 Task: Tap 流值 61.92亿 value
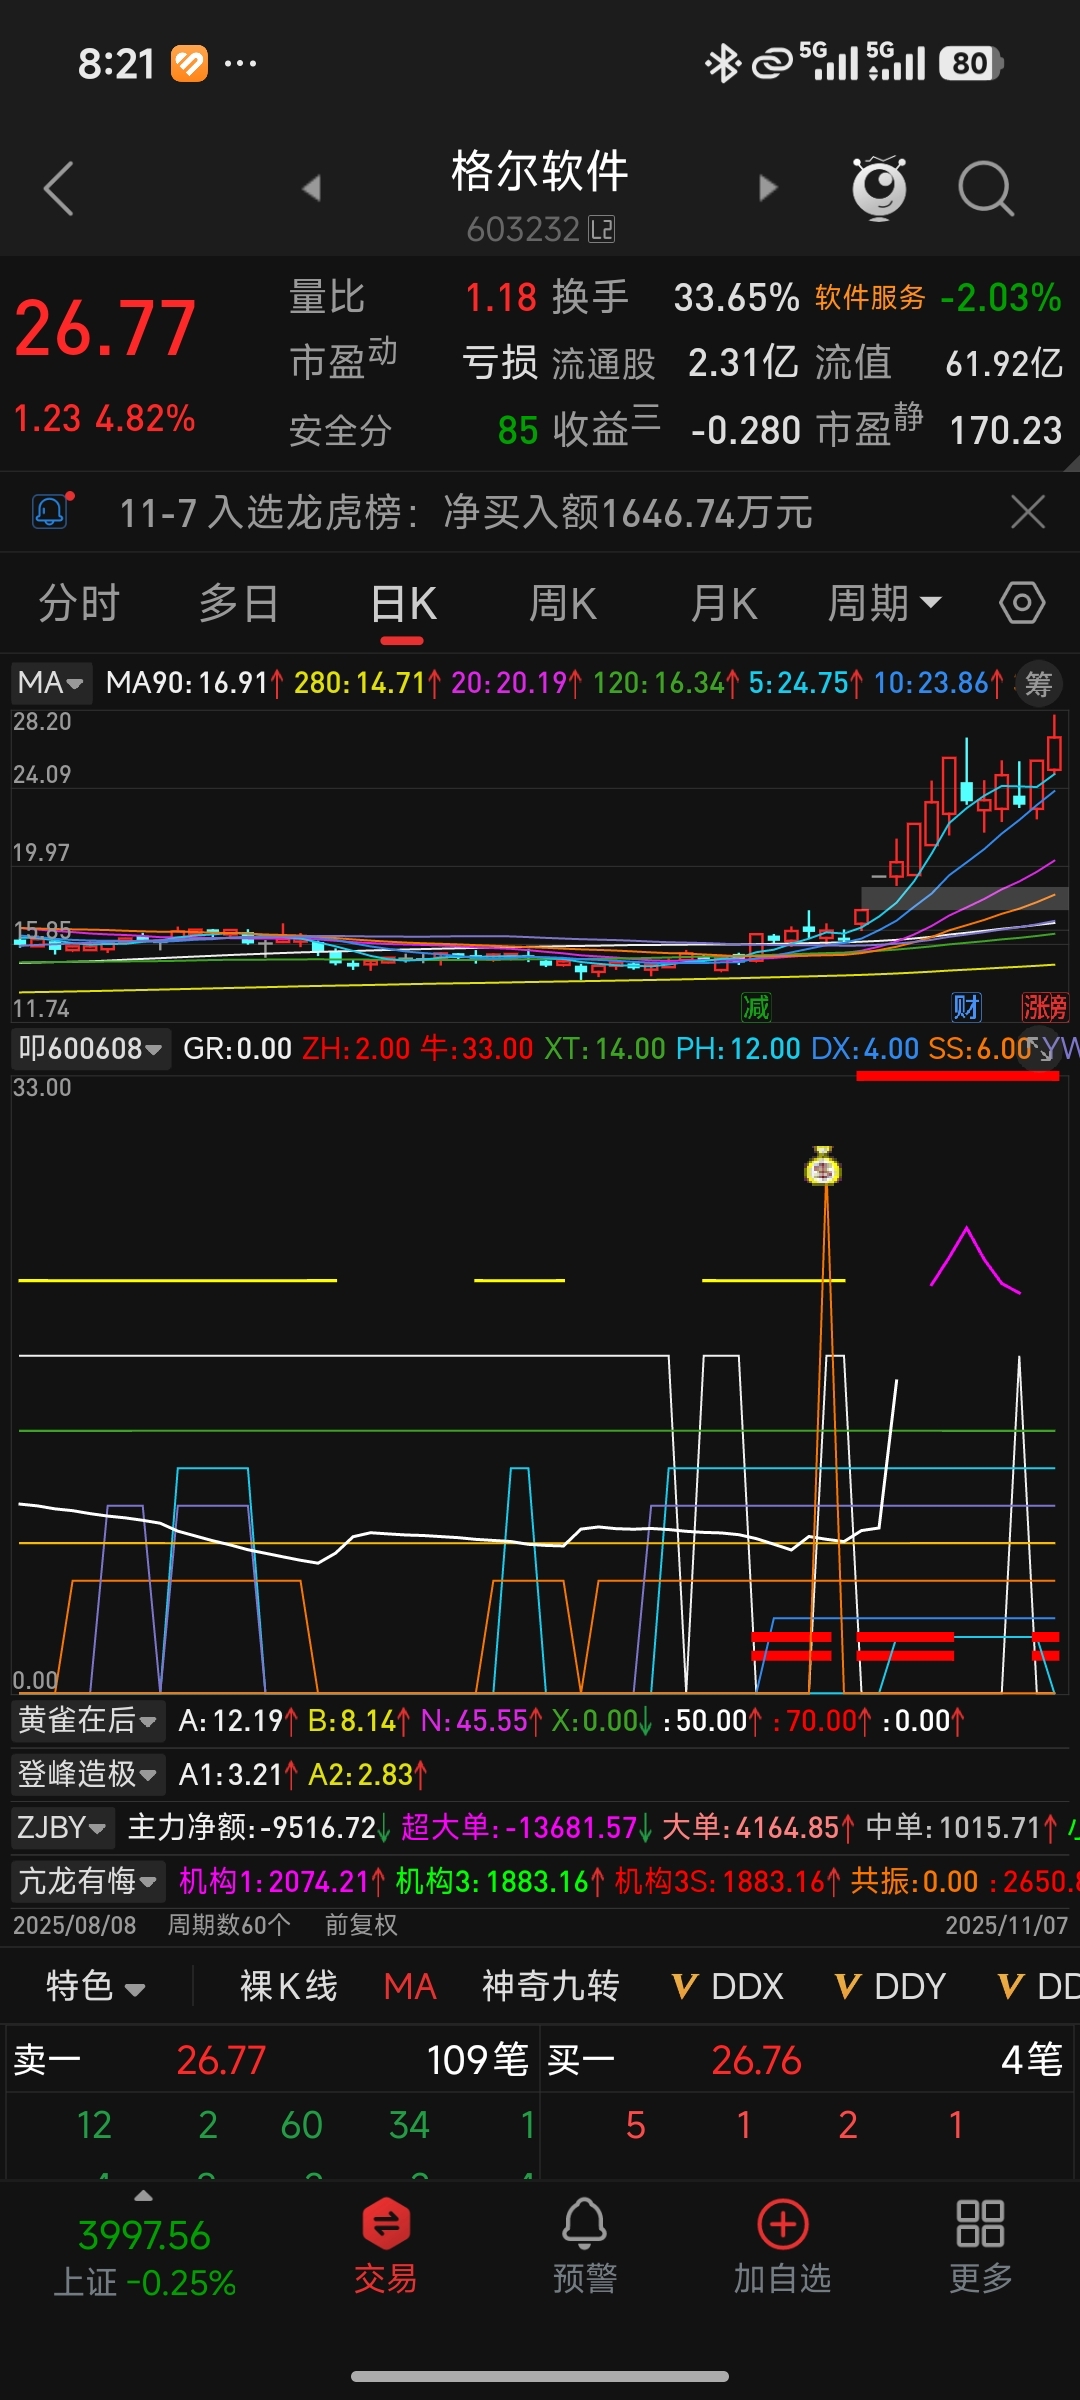[1004, 363]
